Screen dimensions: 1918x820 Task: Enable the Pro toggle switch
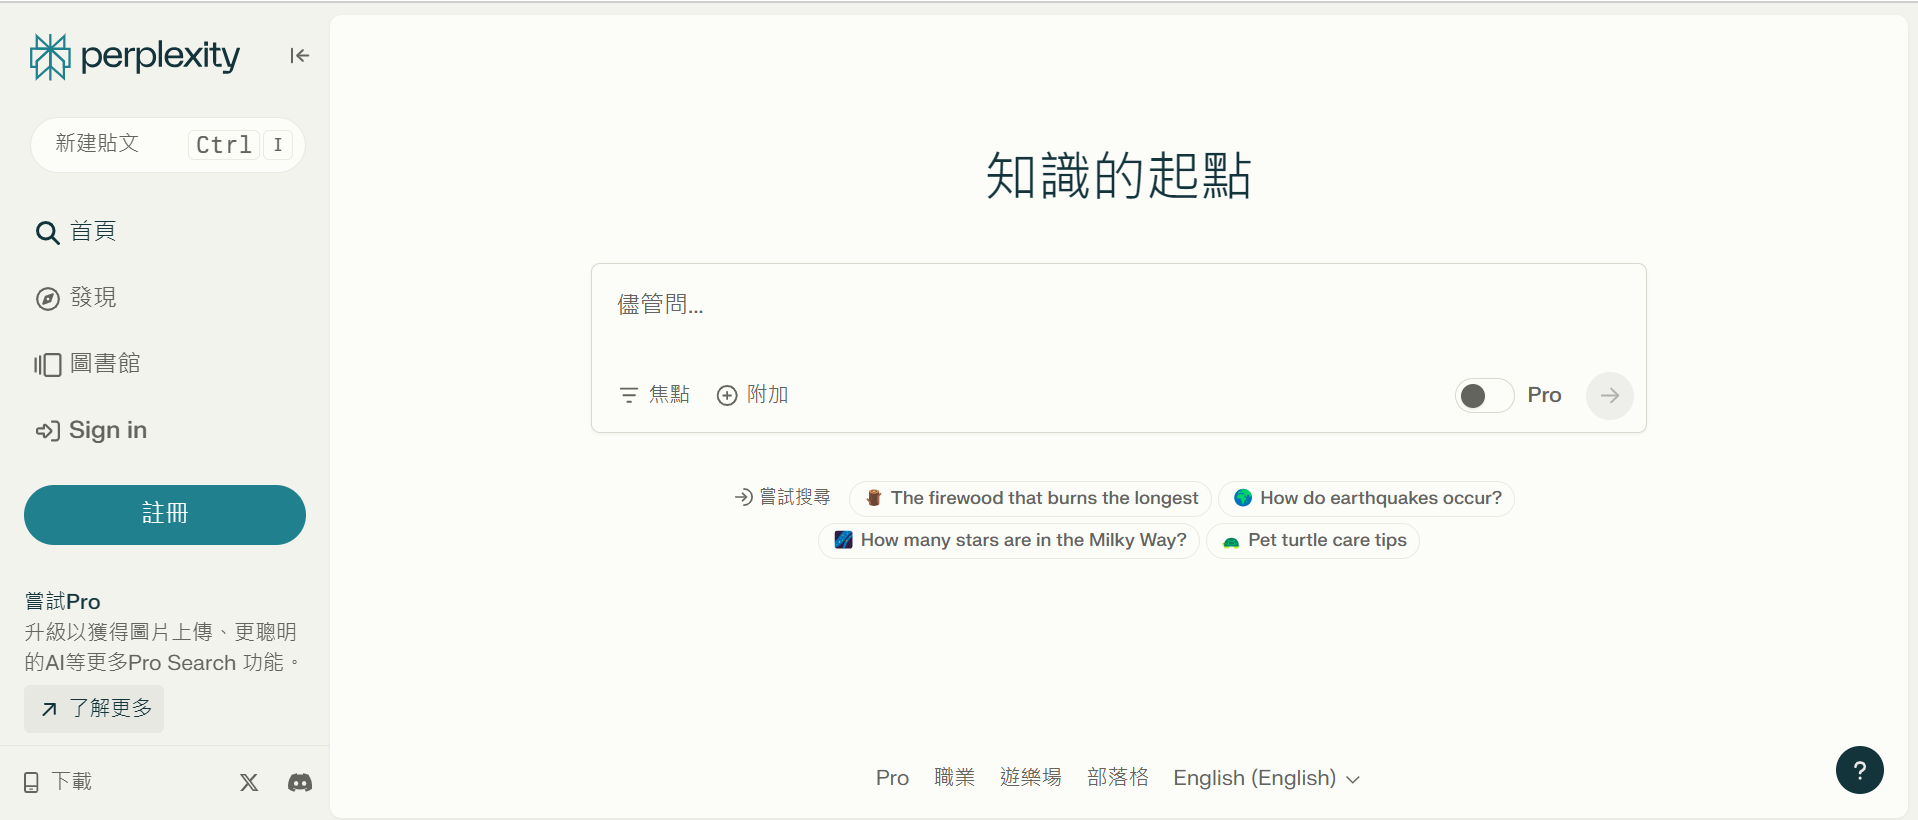point(1484,396)
